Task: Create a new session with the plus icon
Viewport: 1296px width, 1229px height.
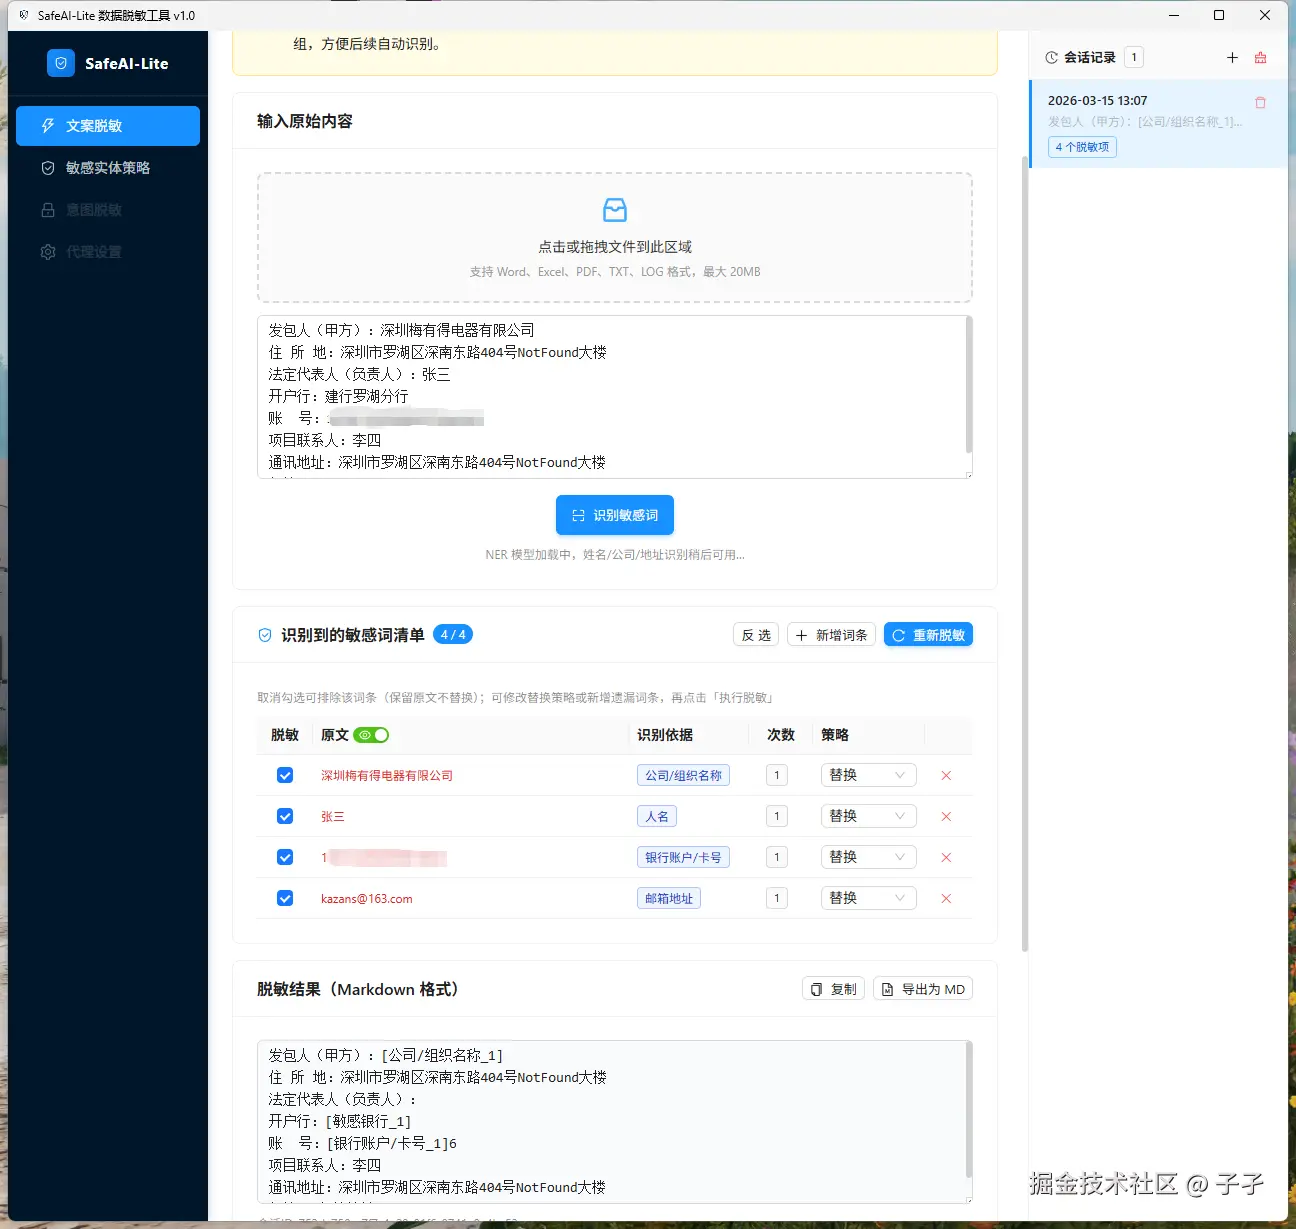Action: (1232, 57)
